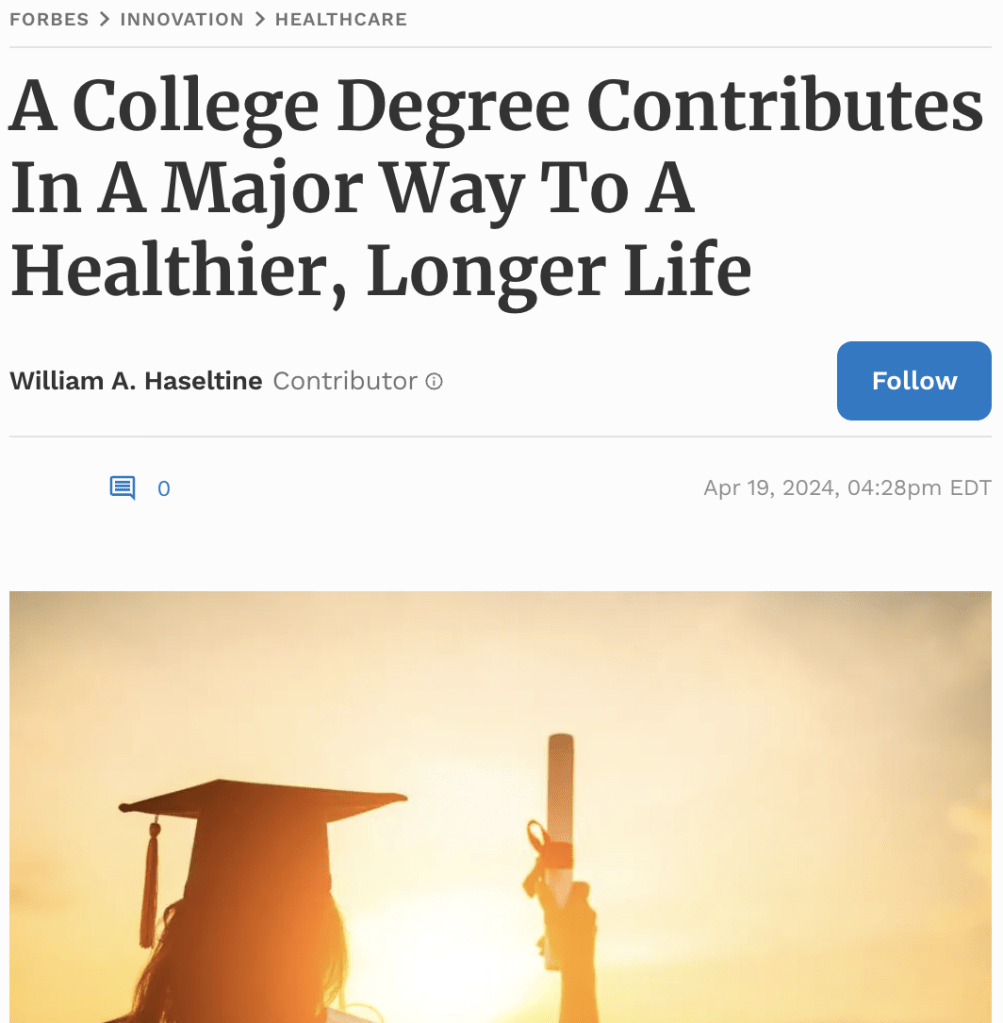Click the chevron after FORBES breadcrumb
The height and width of the screenshot is (1023, 1003).
104,19
